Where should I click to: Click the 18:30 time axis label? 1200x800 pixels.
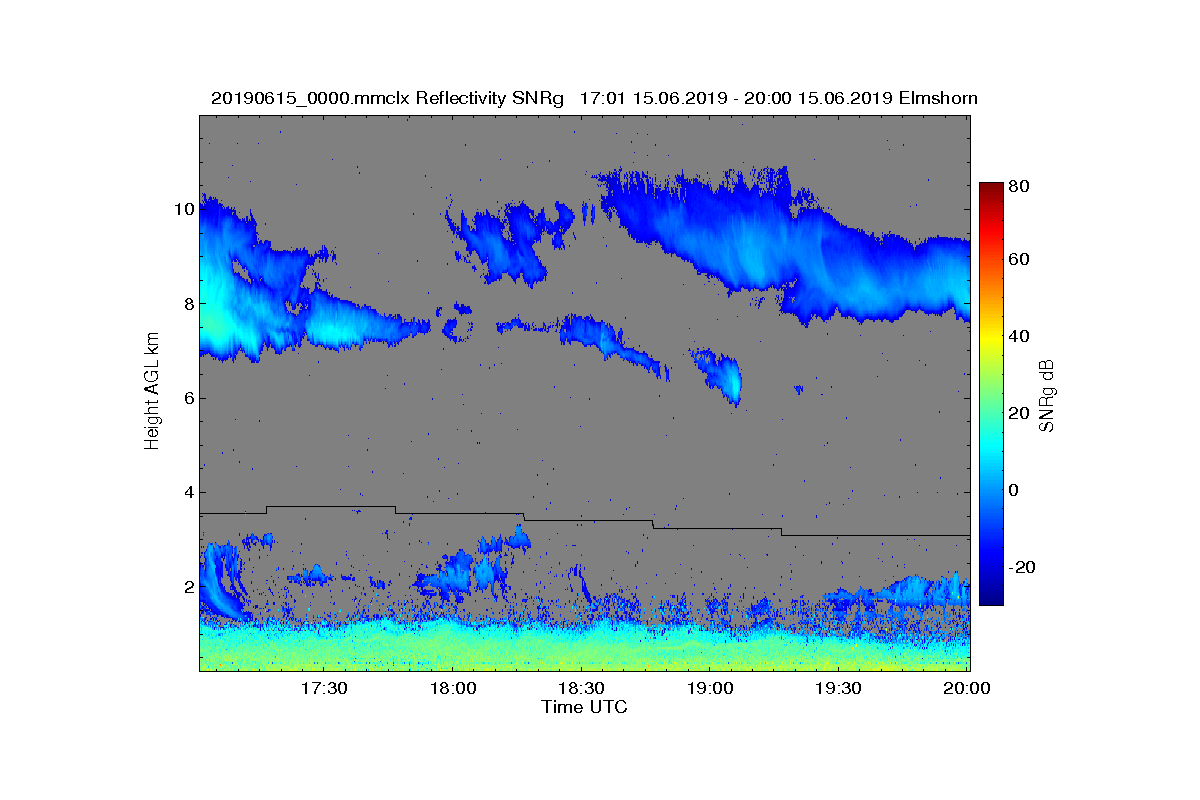click(581, 688)
